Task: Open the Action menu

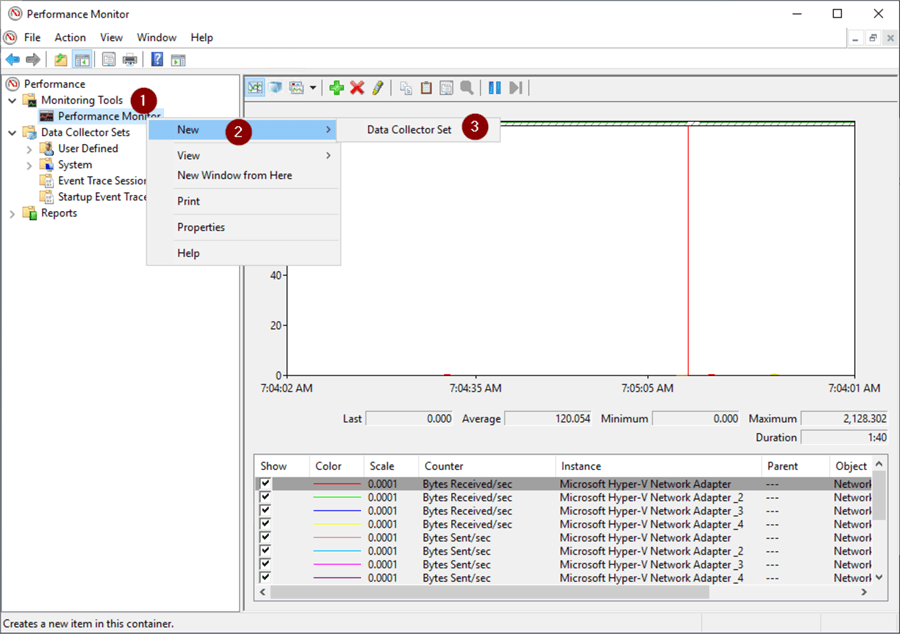Action: [70, 37]
